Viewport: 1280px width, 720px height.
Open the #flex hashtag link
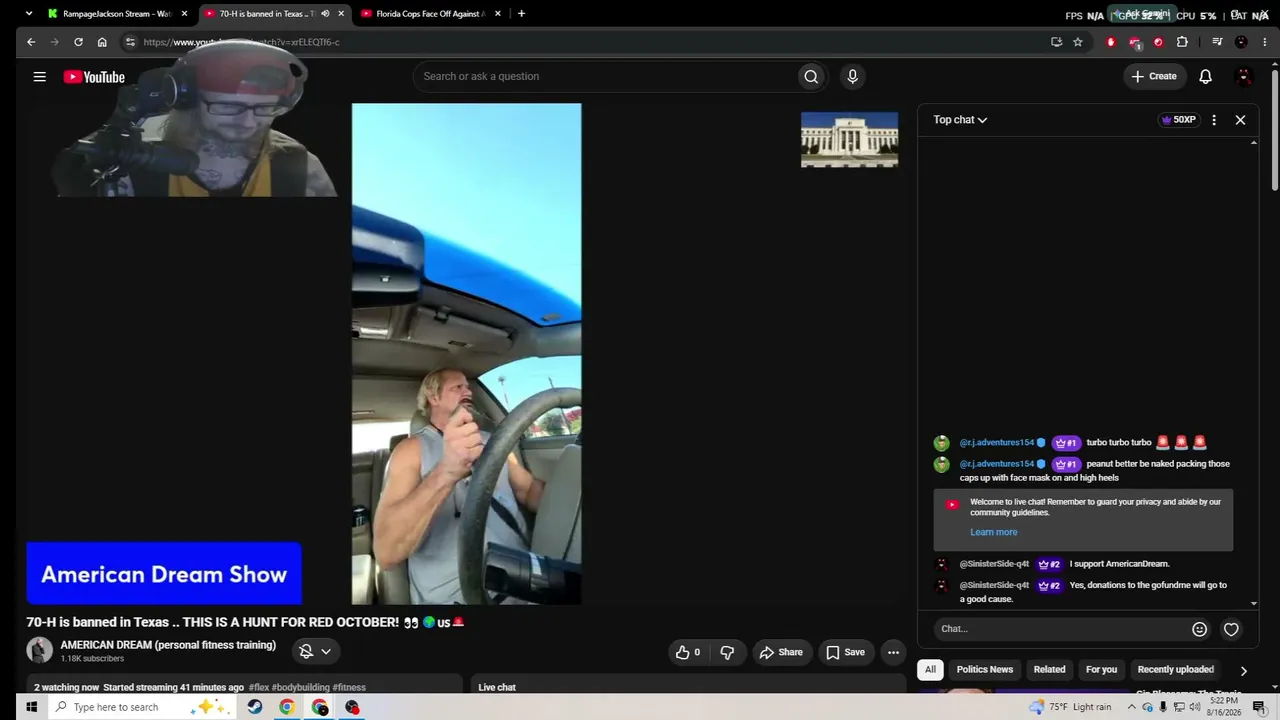coord(259,688)
